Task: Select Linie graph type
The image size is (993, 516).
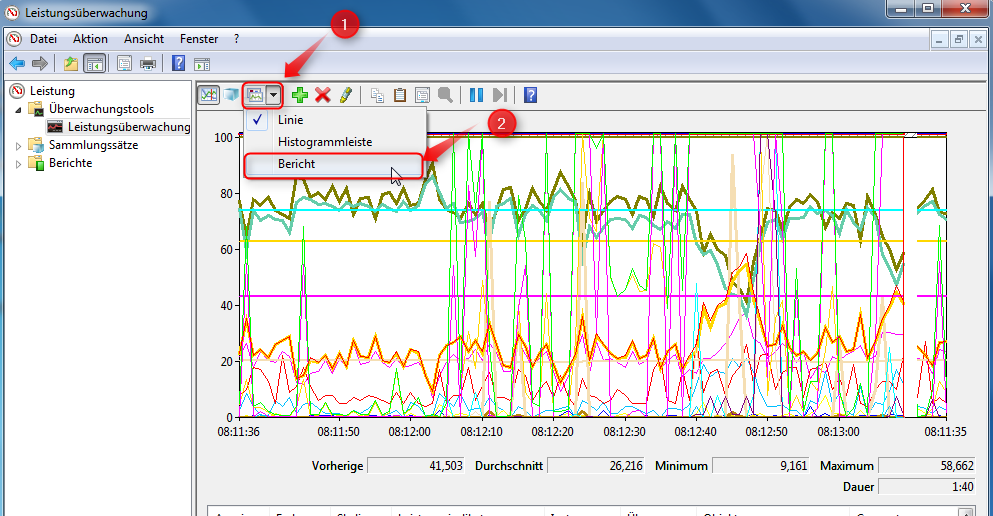Action: click(x=334, y=120)
